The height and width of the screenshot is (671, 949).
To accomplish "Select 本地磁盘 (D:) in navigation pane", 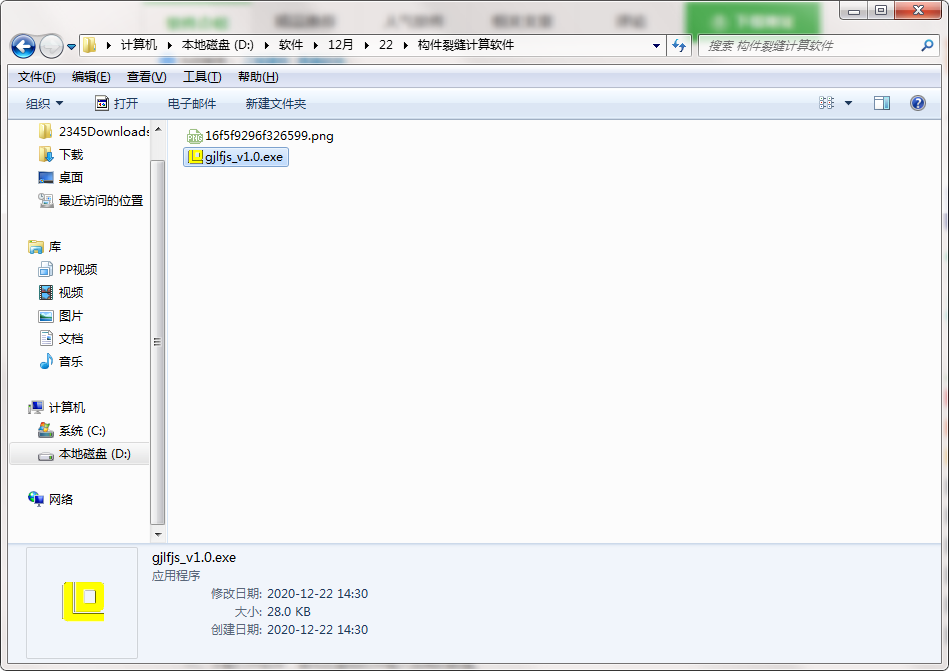I will 94,454.
